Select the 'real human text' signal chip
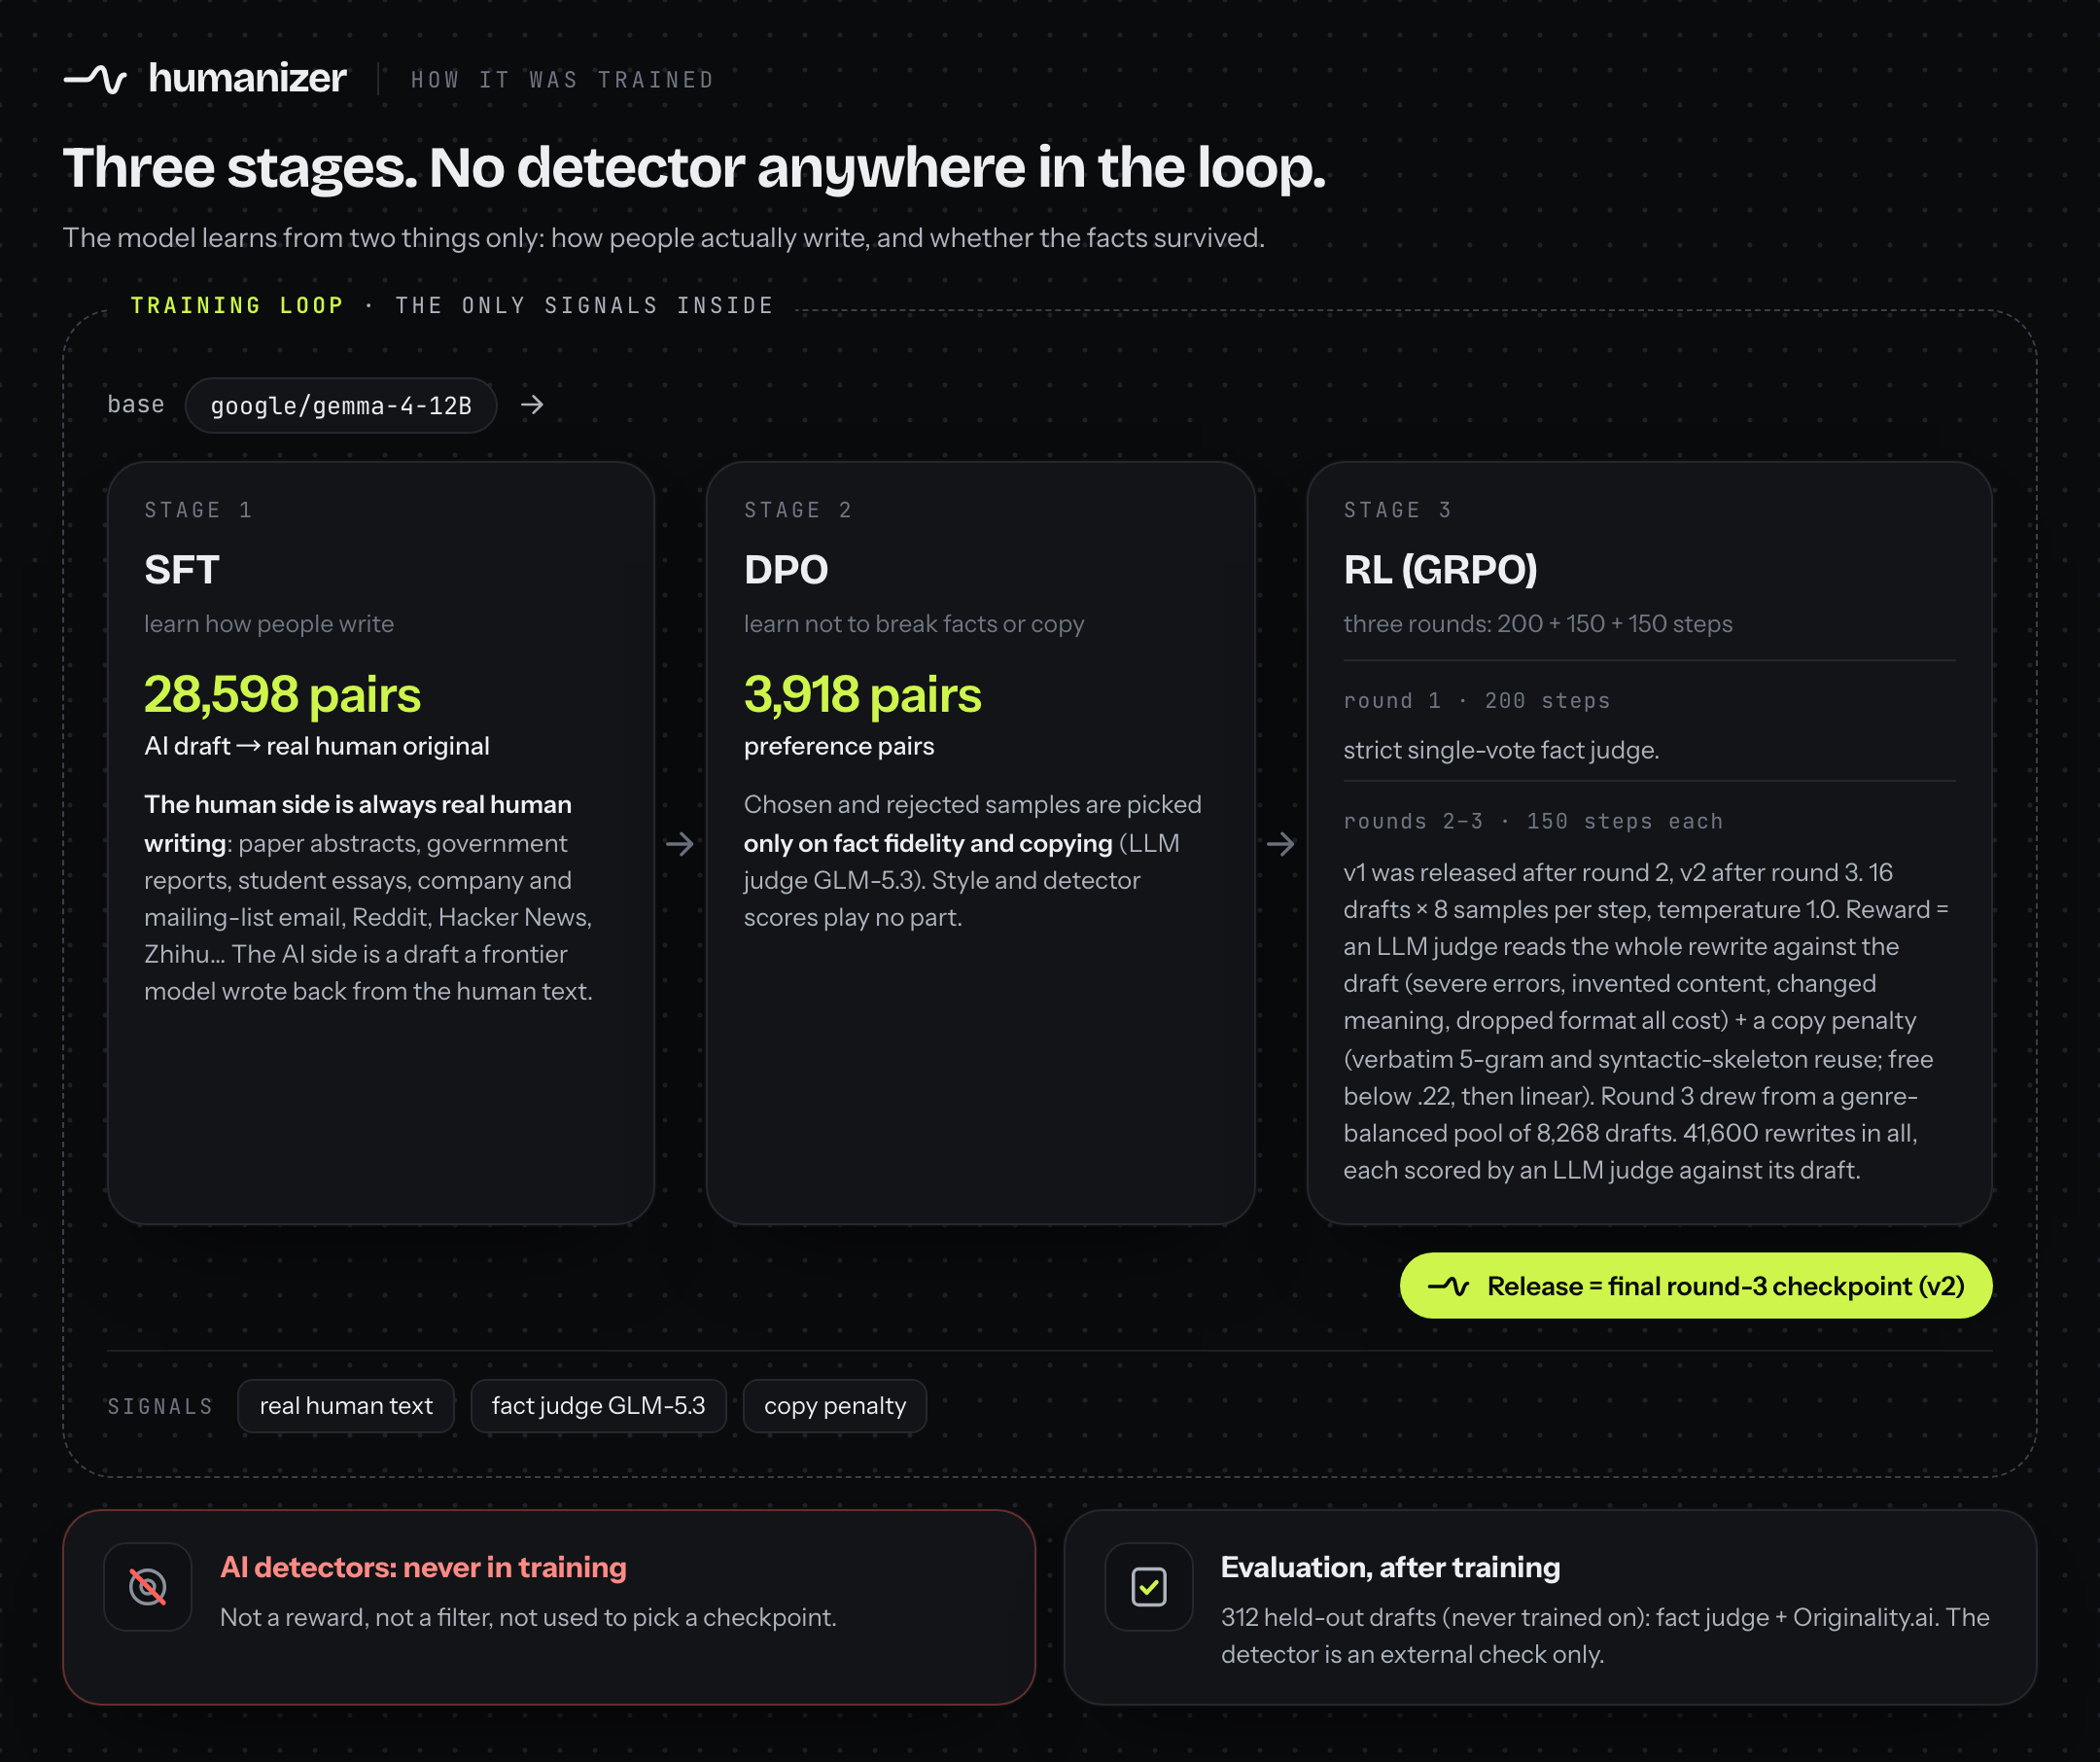Viewport: 2100px width, 1762px height. 346,1406
